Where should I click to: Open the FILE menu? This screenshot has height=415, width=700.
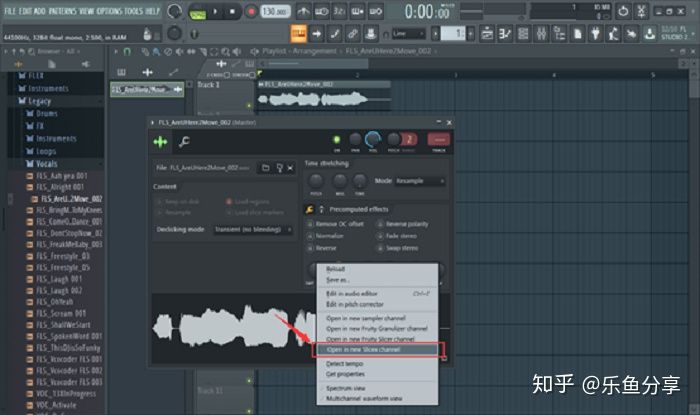coord(10,11)
